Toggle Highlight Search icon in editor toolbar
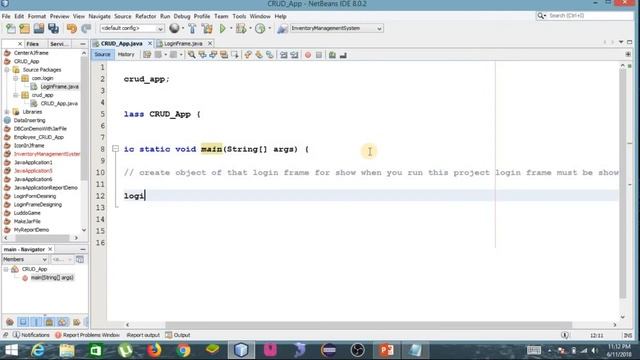The height and width of the screenshot is (360, 640). [224, 55]
